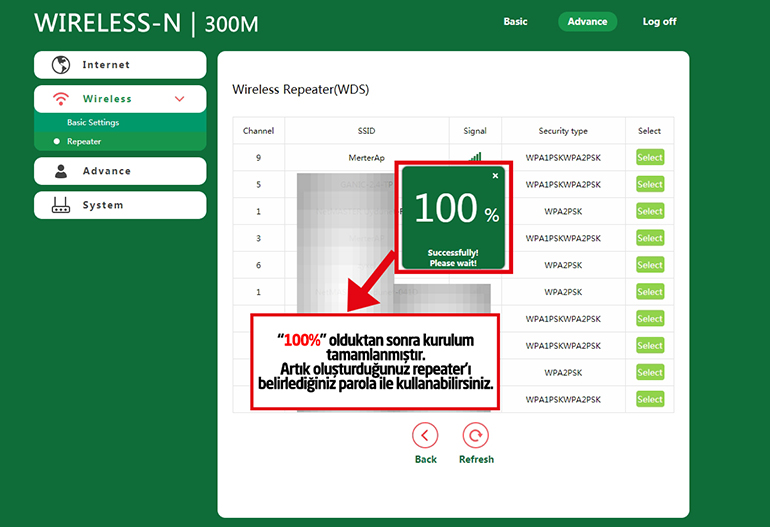Open the Wireless sidebar section
Image resolution: width=770 pixels, height=527 pixels.
(x=120, y=99)
